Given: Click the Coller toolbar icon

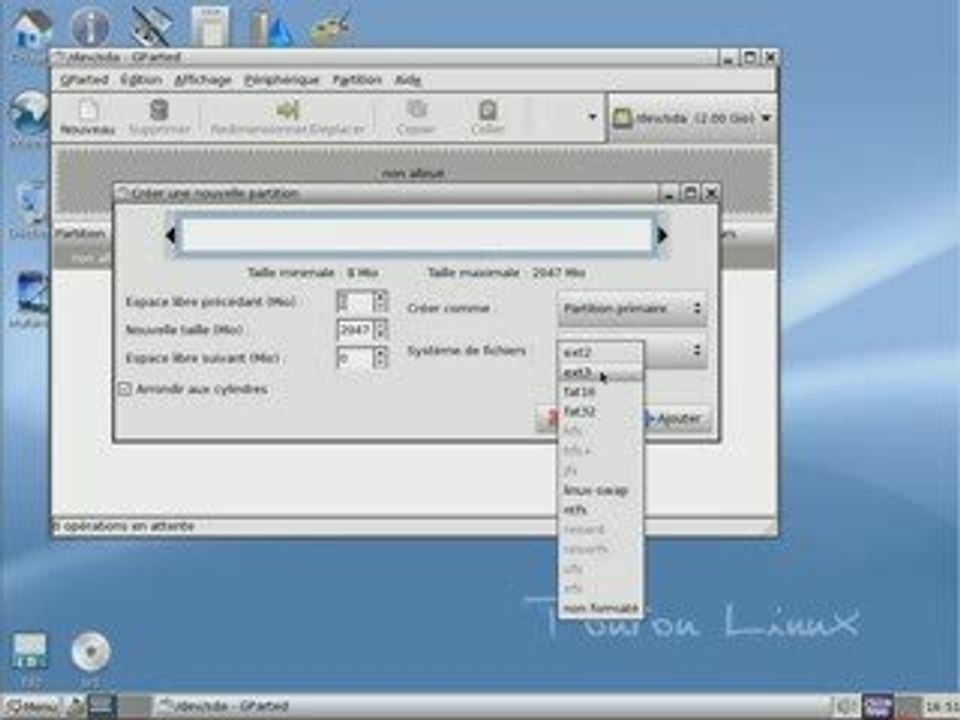Looking at the screenshot, I should point(487,116).
